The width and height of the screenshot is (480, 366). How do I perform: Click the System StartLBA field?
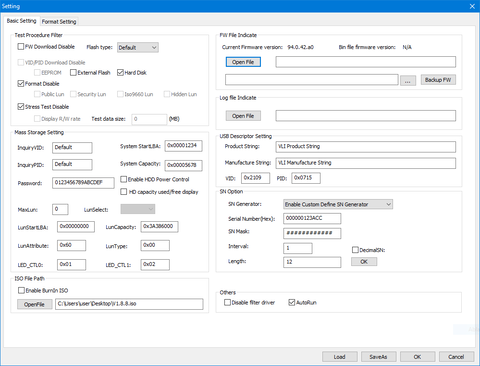point(183,146)
